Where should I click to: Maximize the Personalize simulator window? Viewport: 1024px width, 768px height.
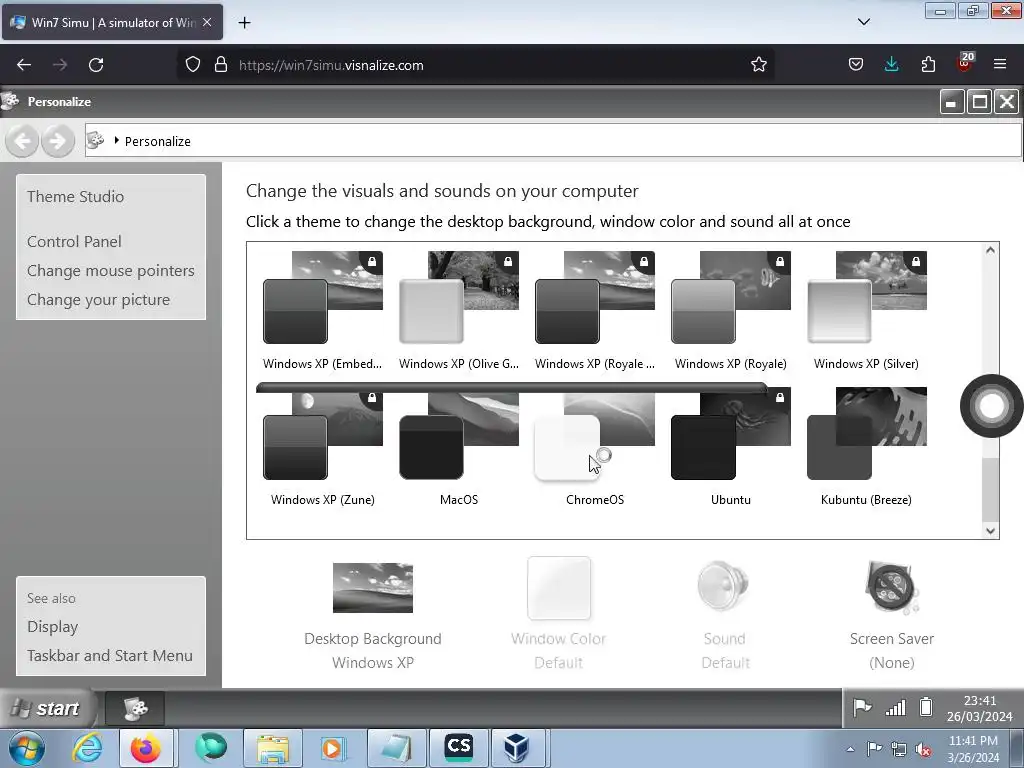click(x=980, y=102)
